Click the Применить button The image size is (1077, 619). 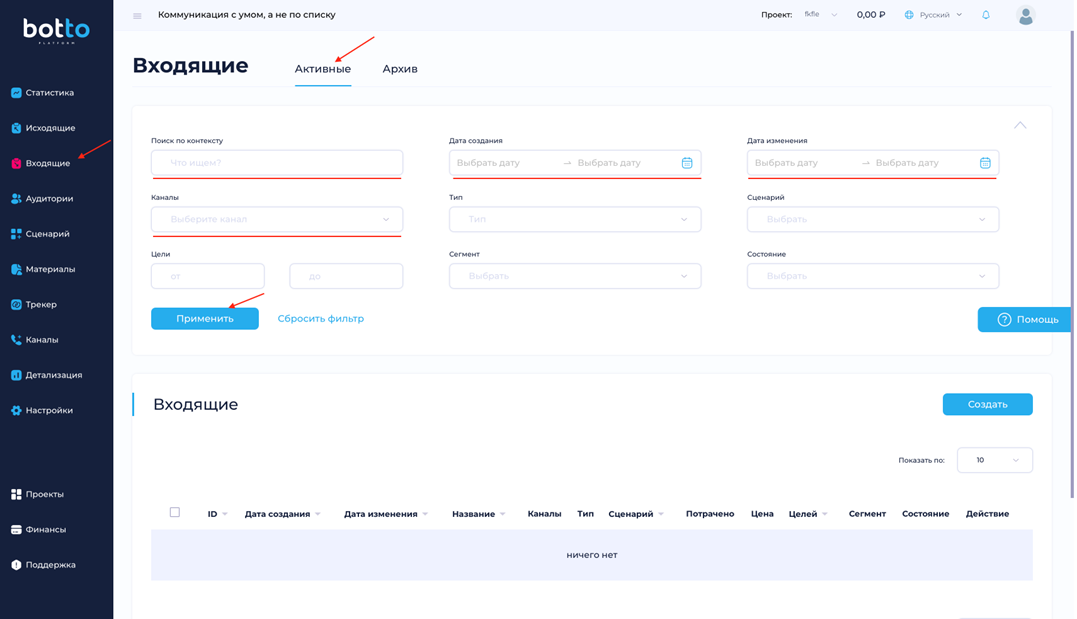click(x=205, y=319)
